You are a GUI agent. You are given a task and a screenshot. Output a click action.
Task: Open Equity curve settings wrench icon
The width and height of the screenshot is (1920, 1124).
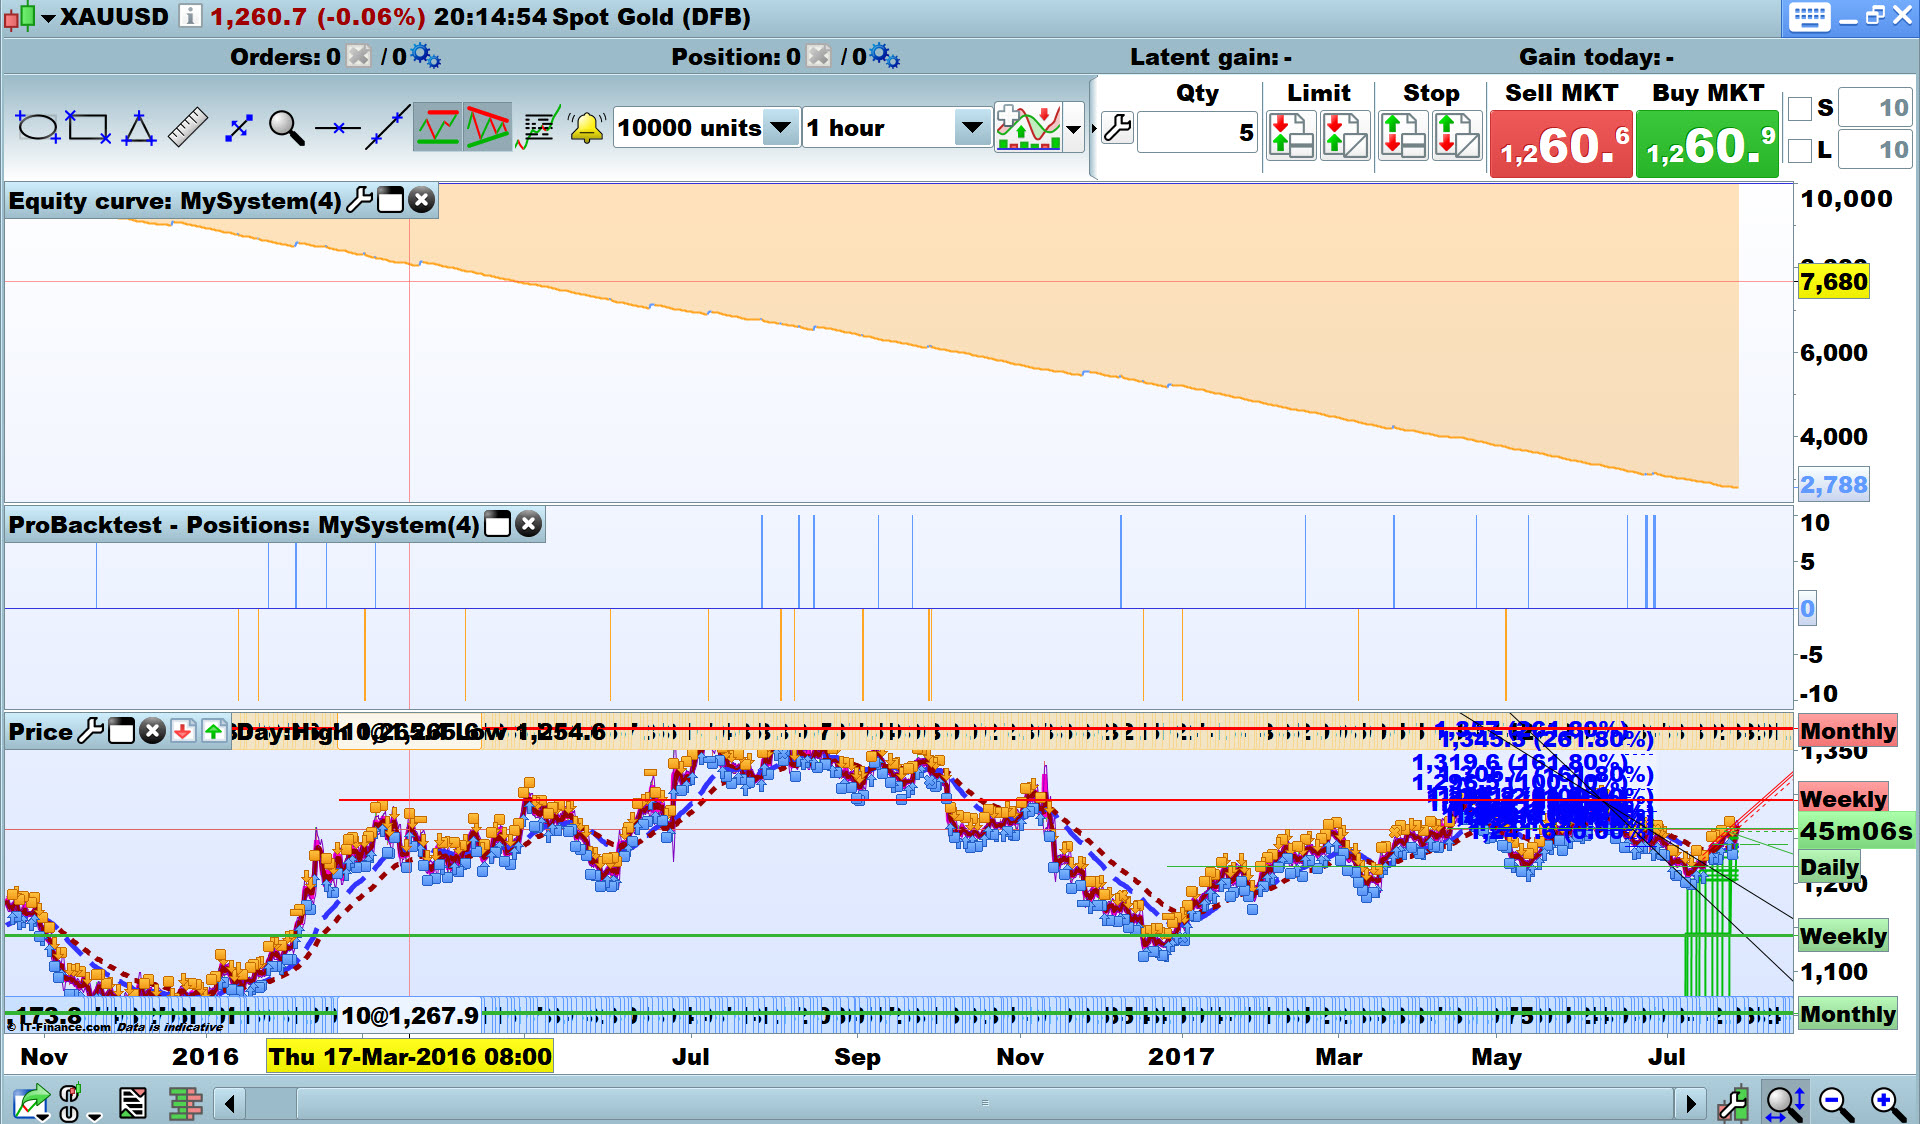coord(360,201)
